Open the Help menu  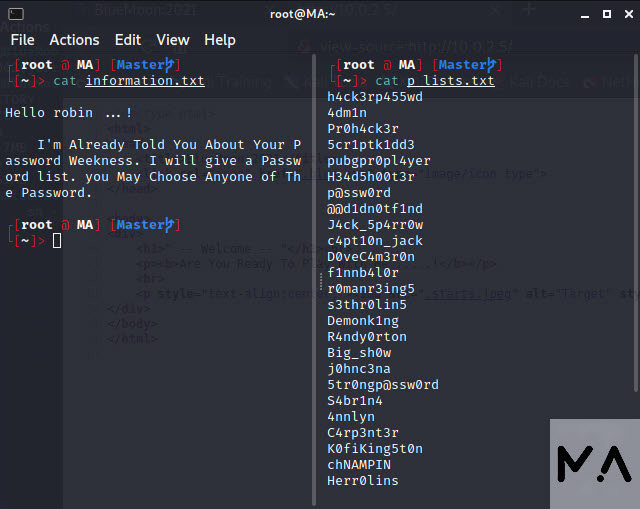pos(220,40)
